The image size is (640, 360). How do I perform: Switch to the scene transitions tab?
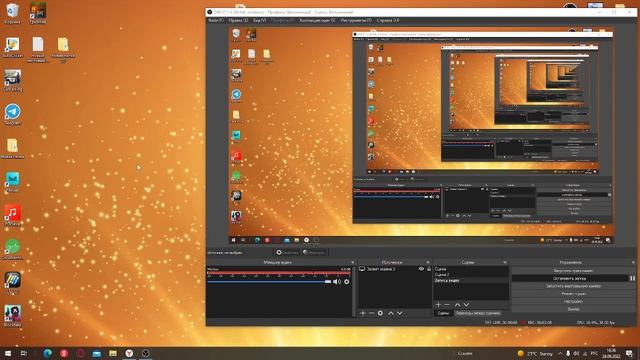(x=478, y=313)
